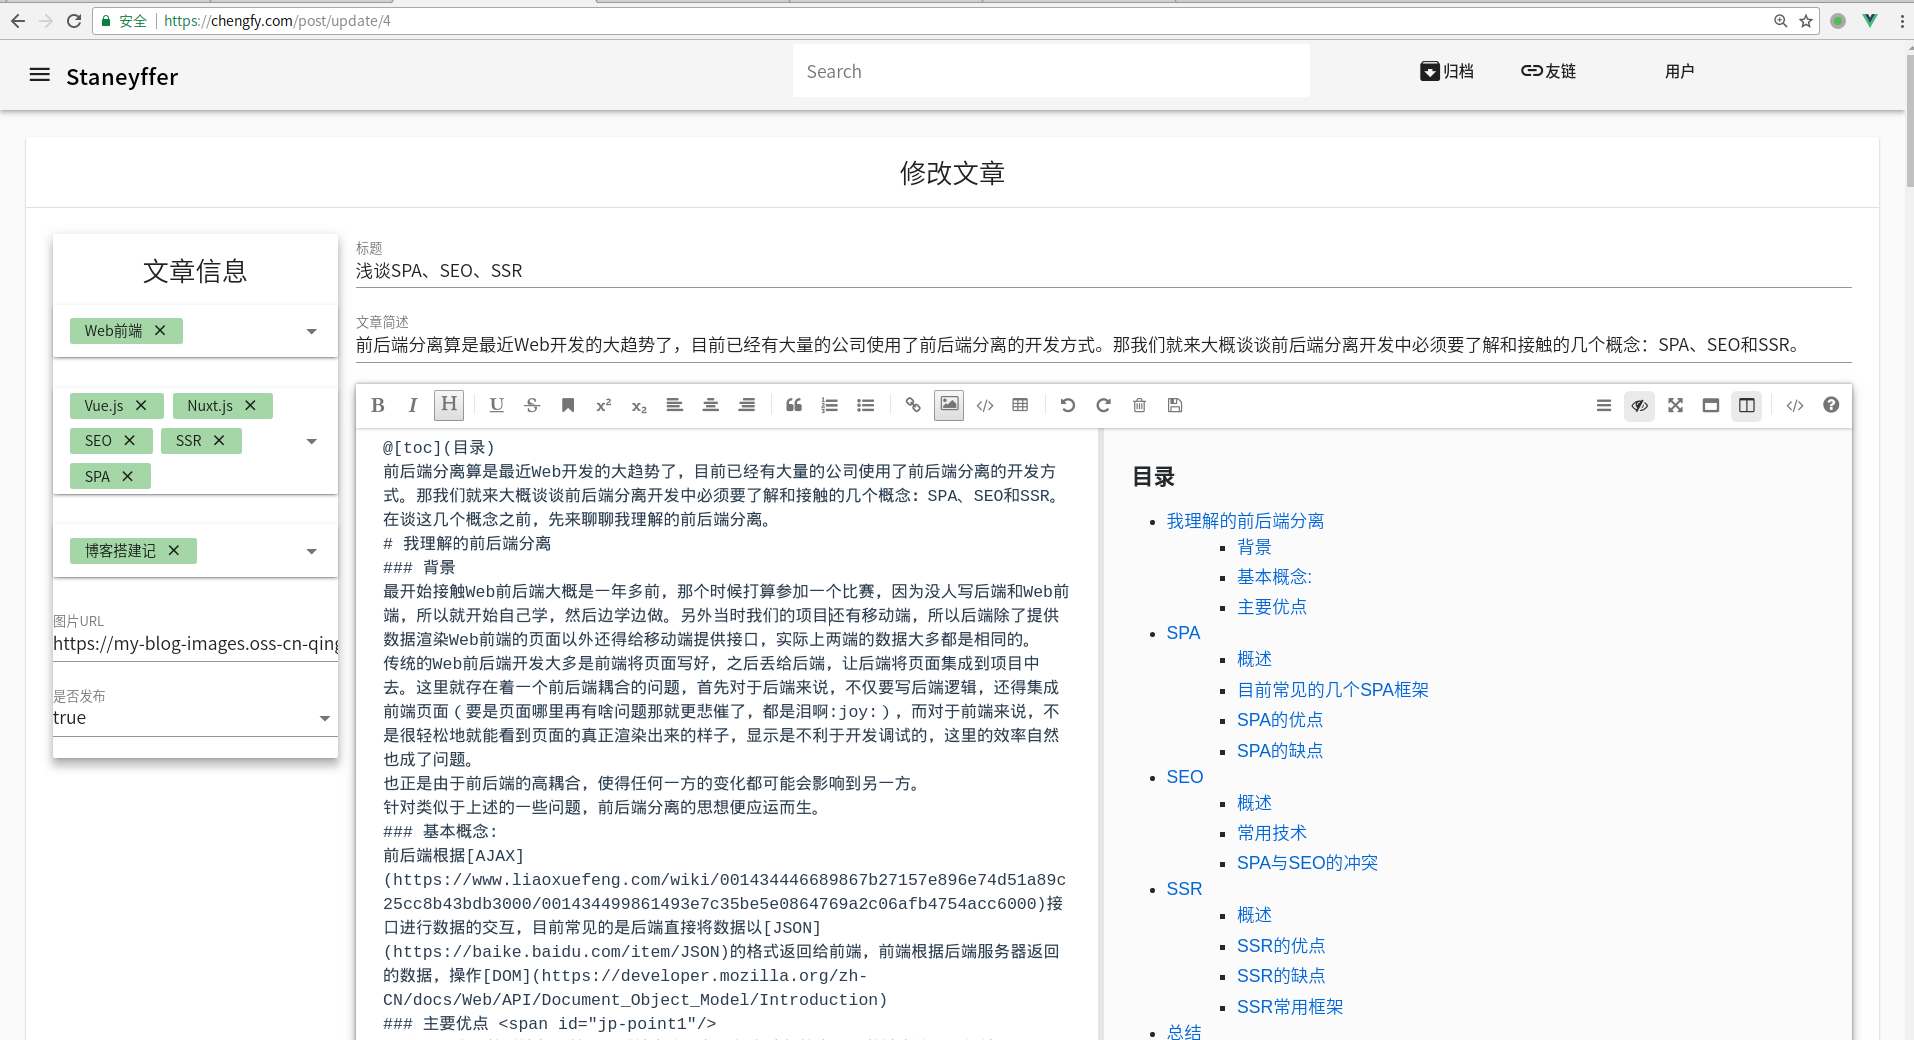
Task: Toggle navigation directory in editor
Action: tap(1604, 405)
